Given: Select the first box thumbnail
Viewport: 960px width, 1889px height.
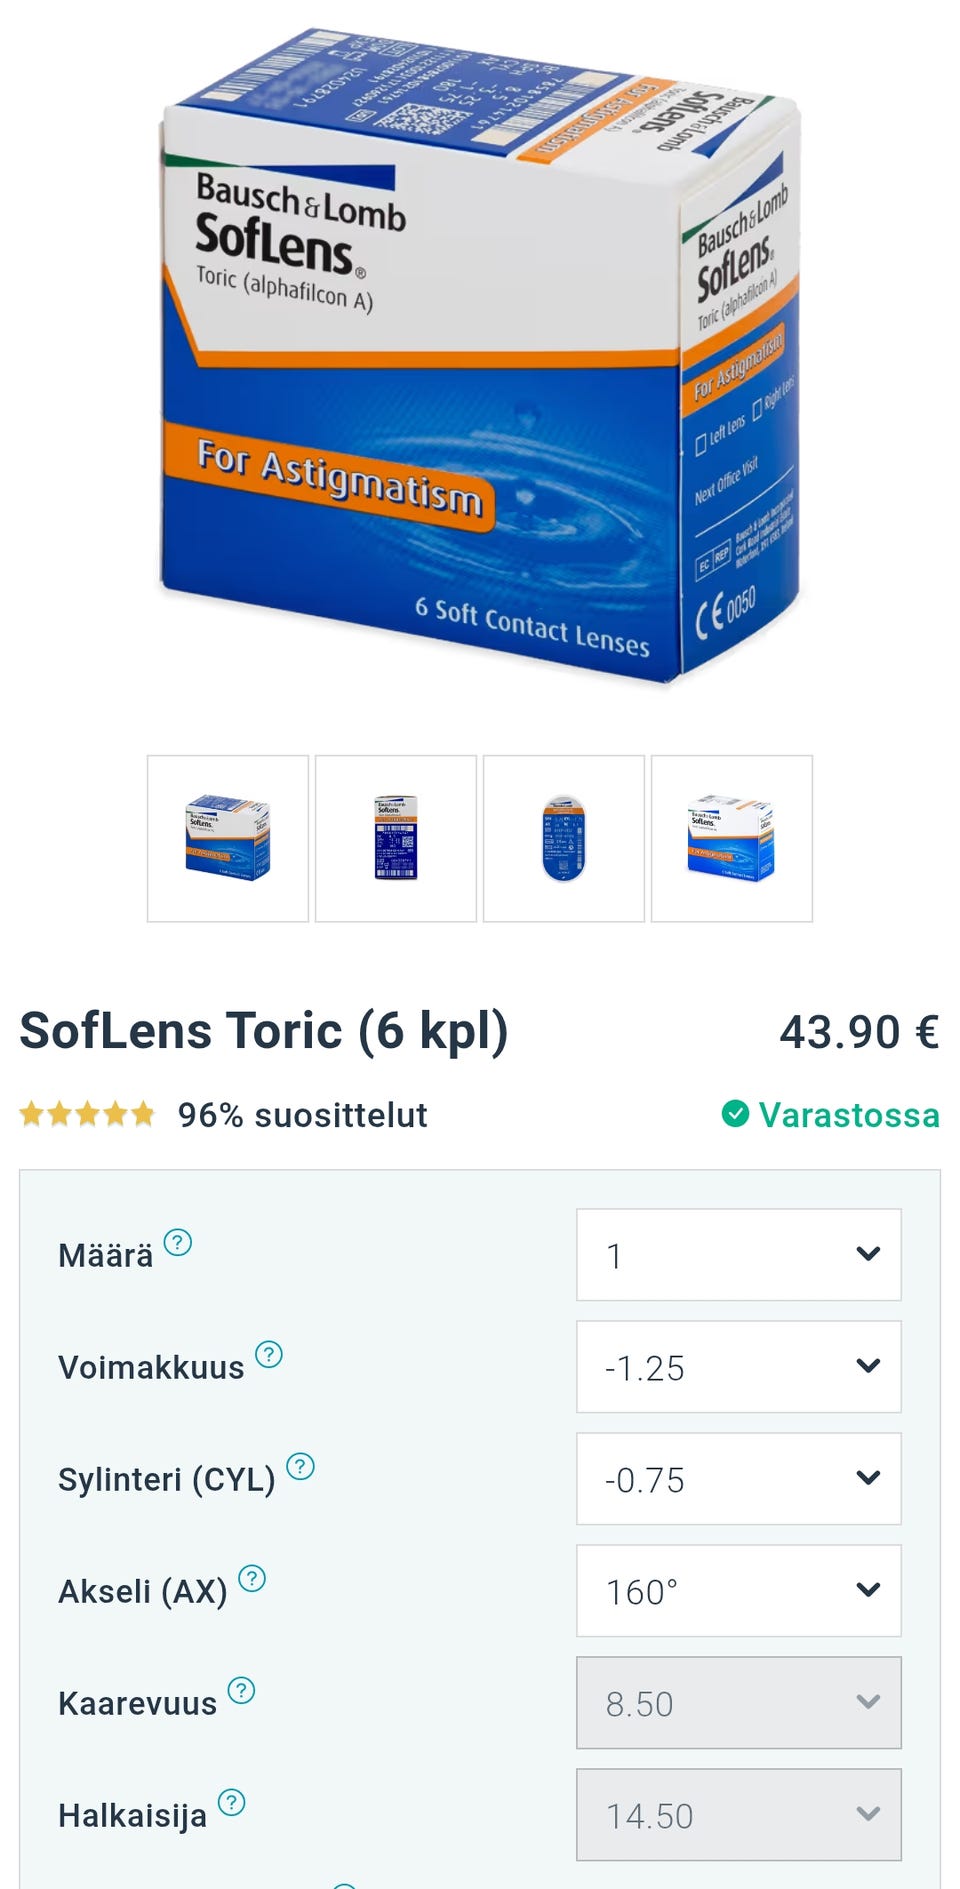Looking at the screenshot, I should [228, 838].
